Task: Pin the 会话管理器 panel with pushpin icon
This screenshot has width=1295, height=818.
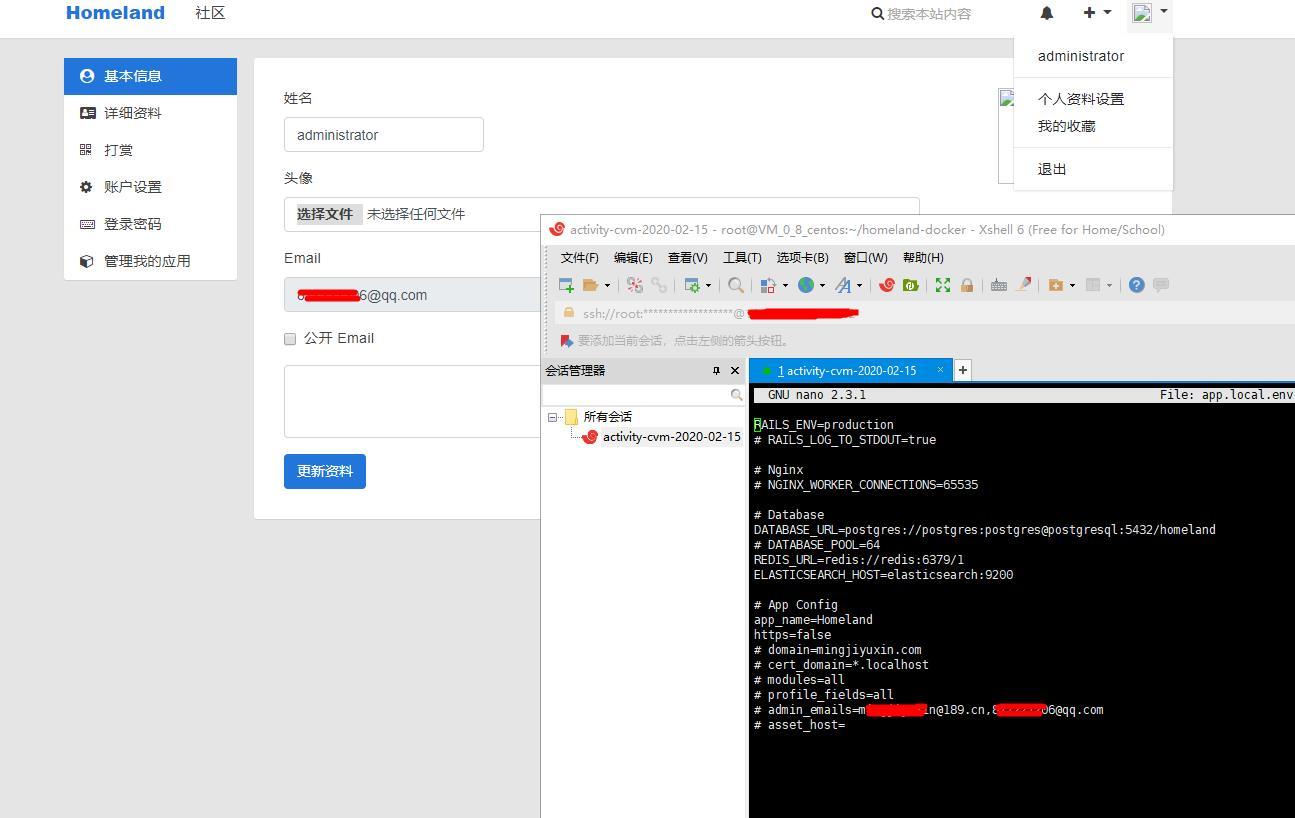Action: pos(716,371)
